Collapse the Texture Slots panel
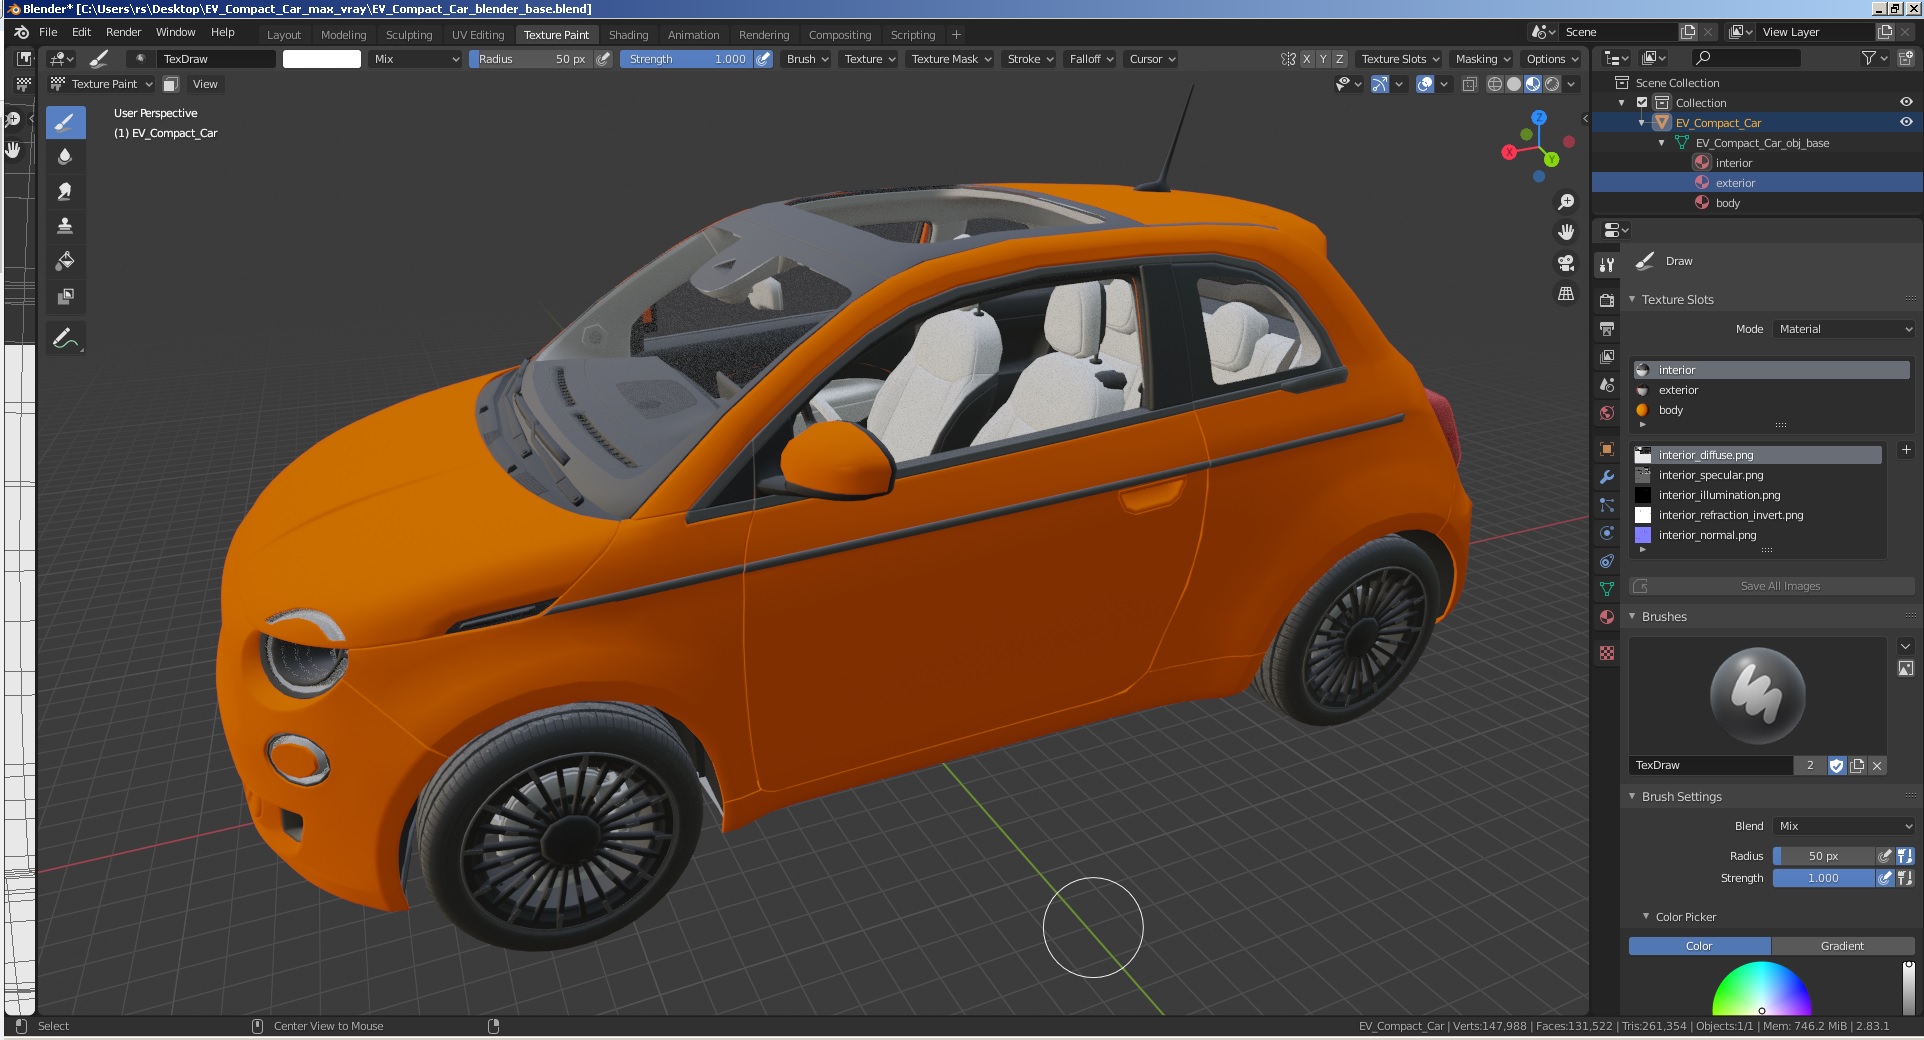The width and height of the screenshot is (1924, 1040). 1632,299
